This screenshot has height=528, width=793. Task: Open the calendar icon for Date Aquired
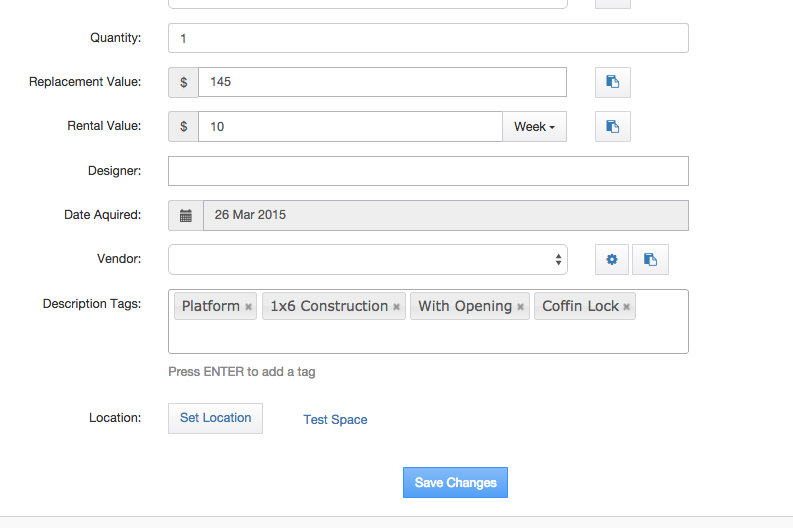click(186, 215)
